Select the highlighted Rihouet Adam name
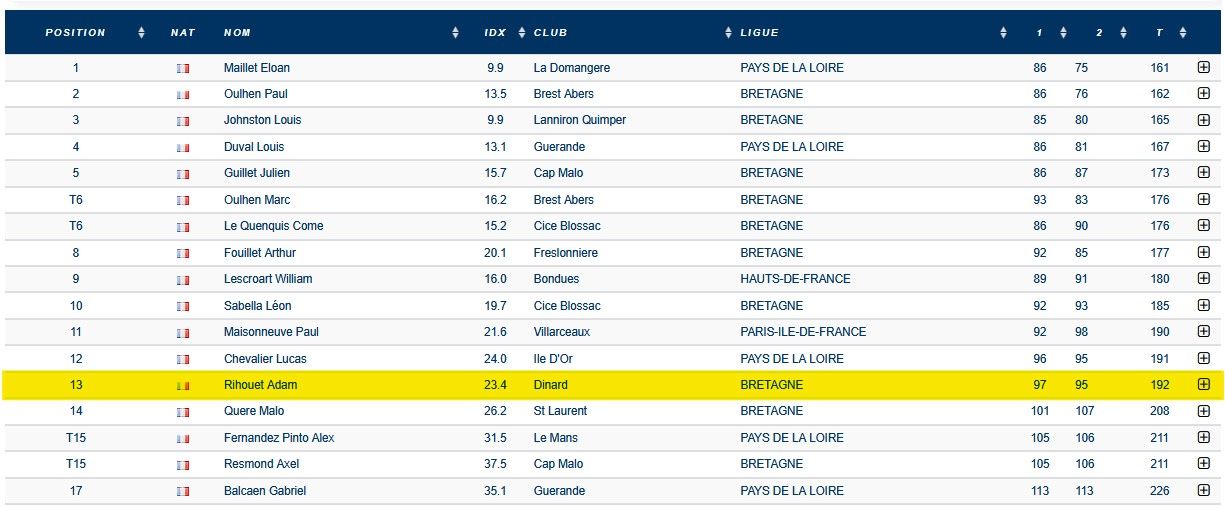 (260, 385)
